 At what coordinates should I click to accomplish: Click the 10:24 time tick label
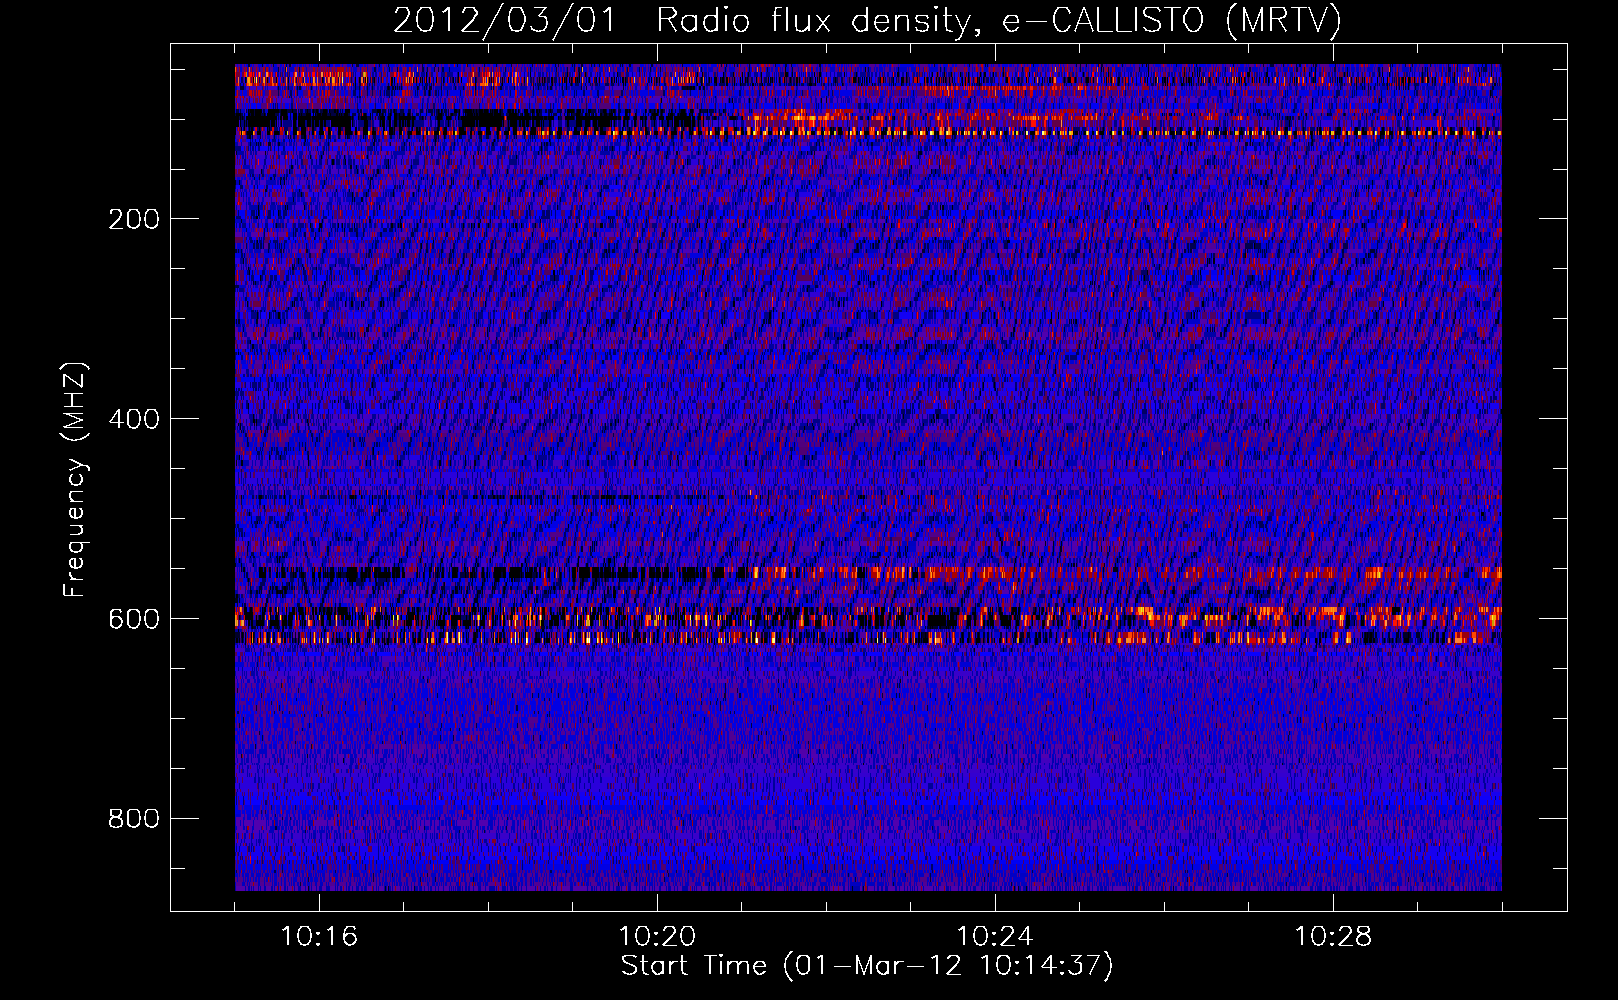point(995,937)
